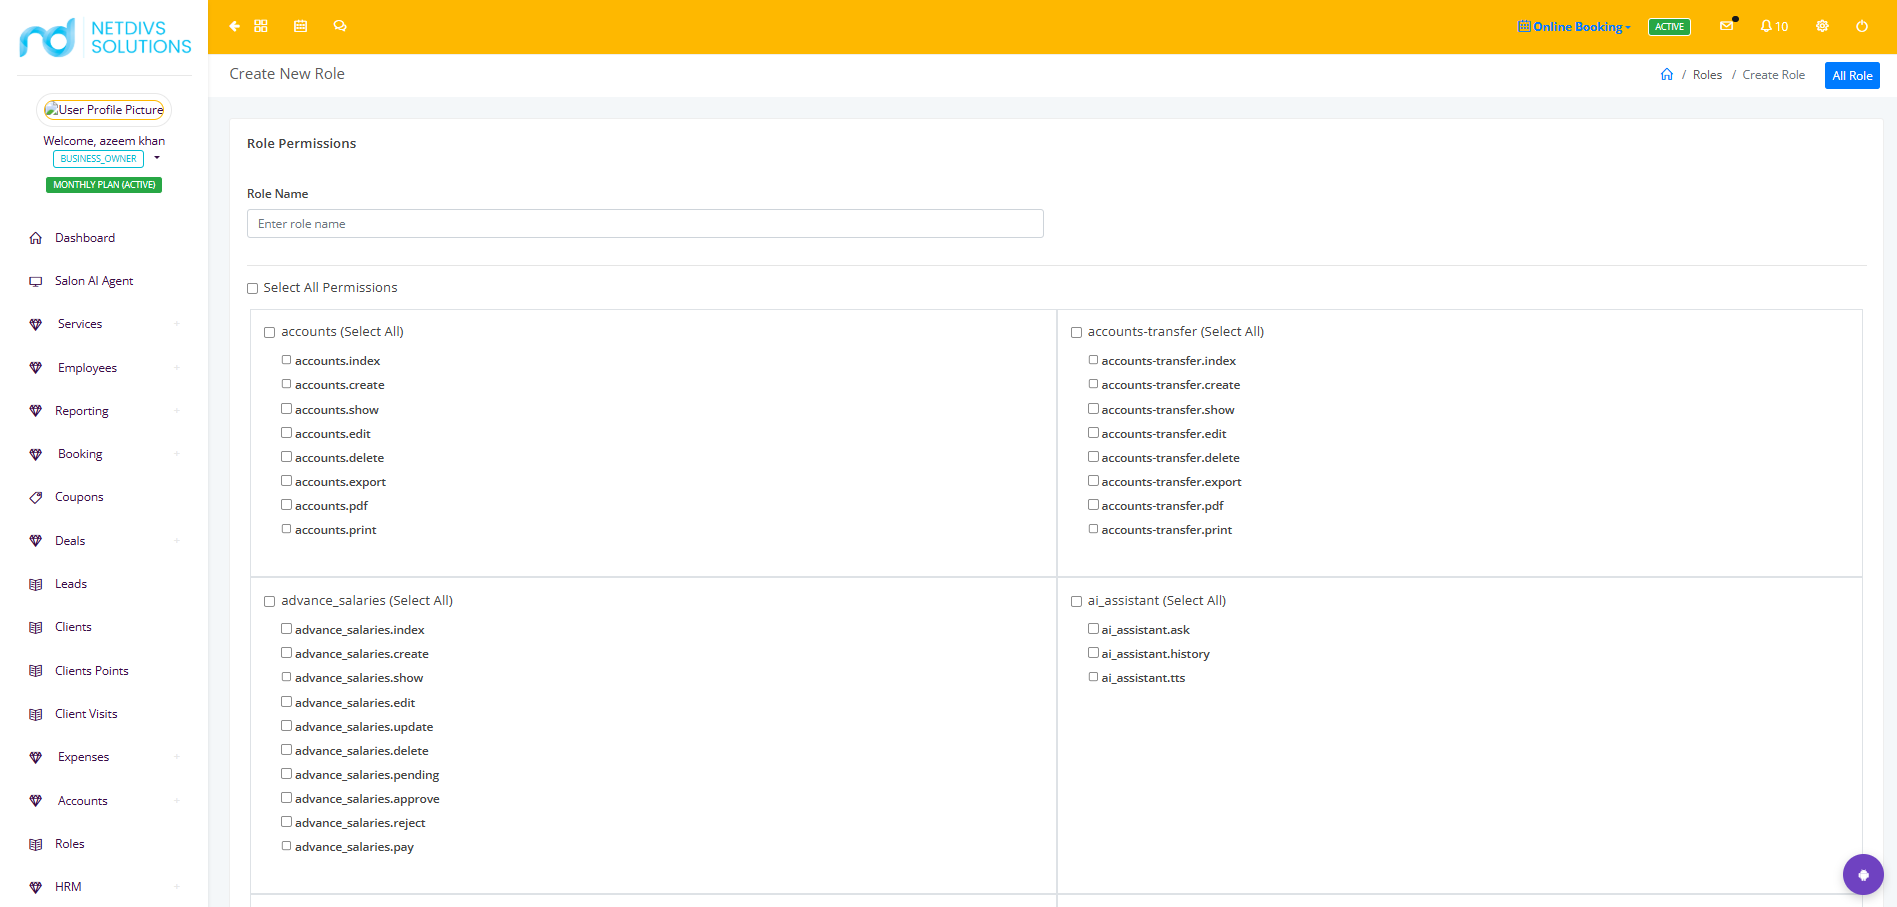Open the Online Booking dropdown

tap(1574, 27)
